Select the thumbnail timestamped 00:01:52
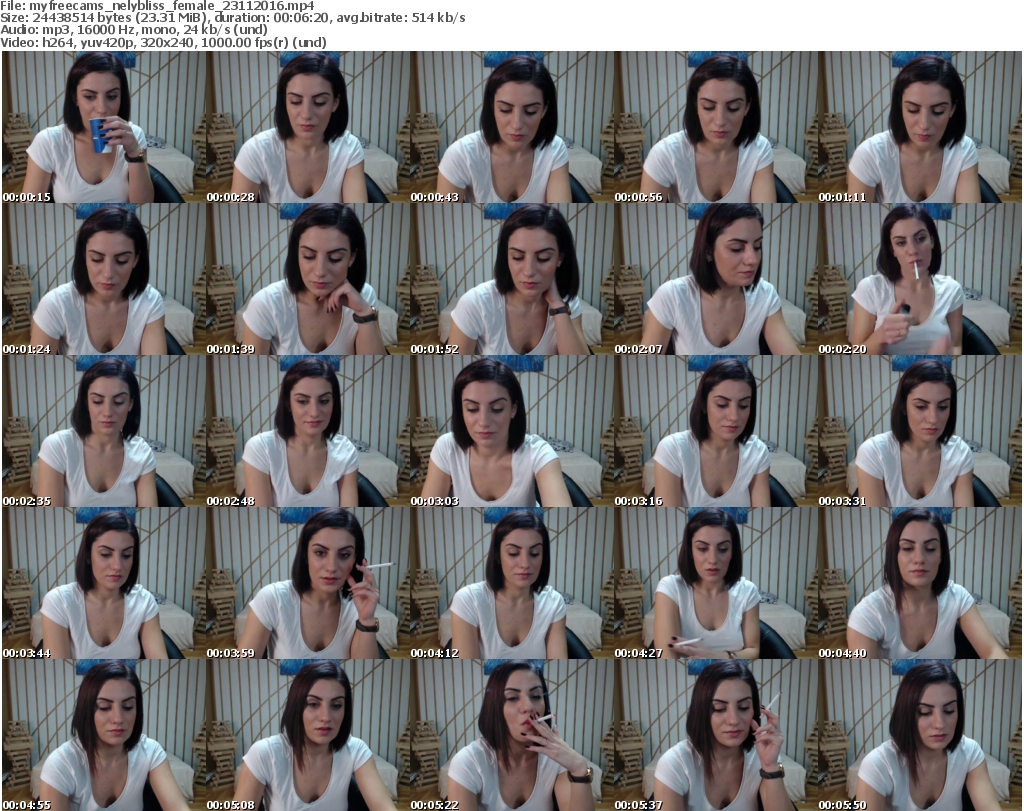 511,279
